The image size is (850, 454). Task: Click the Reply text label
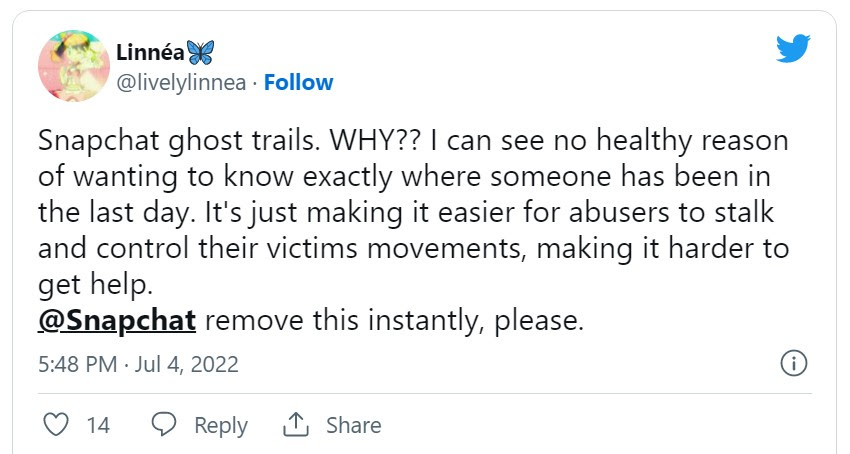tap(220, 425)
